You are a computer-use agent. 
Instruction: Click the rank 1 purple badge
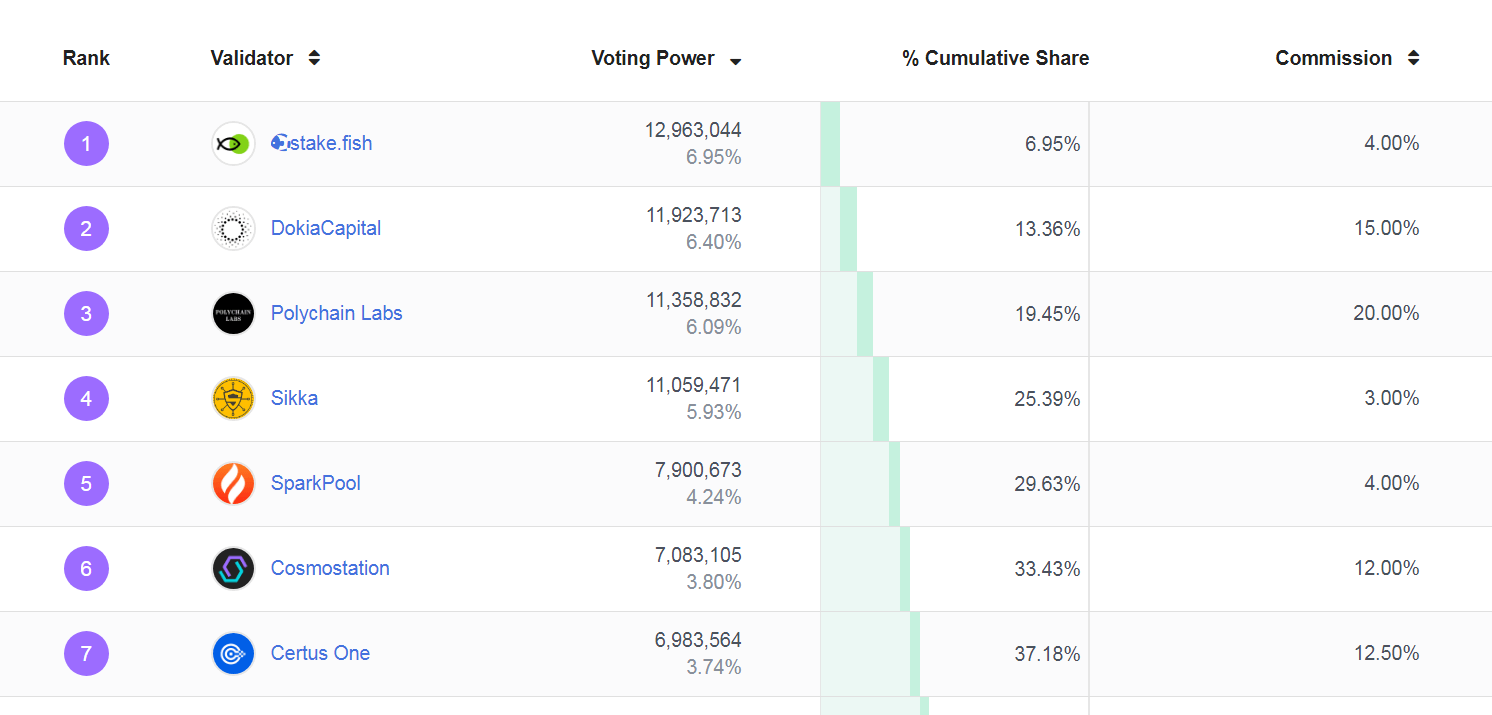tap(86, 144)
